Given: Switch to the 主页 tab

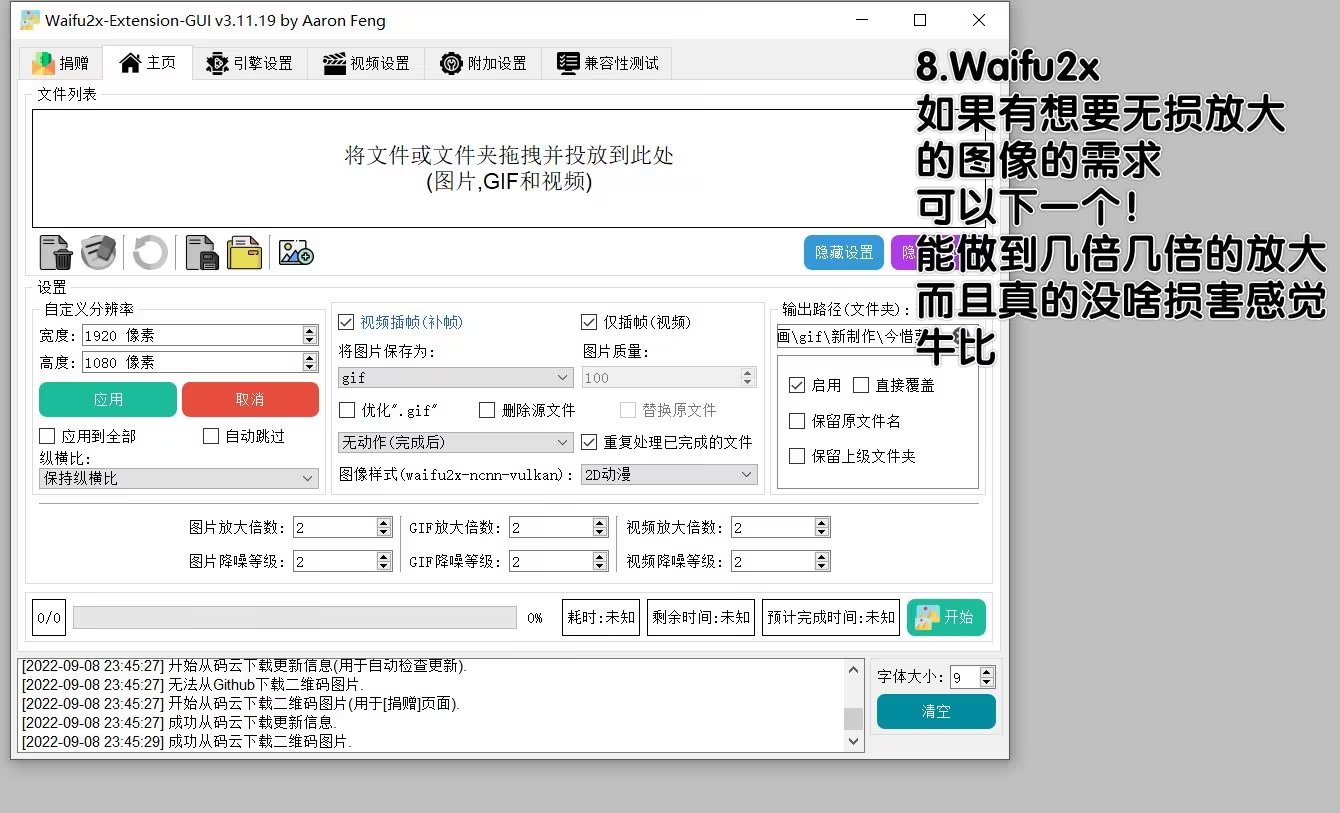Looking at the screenshot, I should pos(148,62).
